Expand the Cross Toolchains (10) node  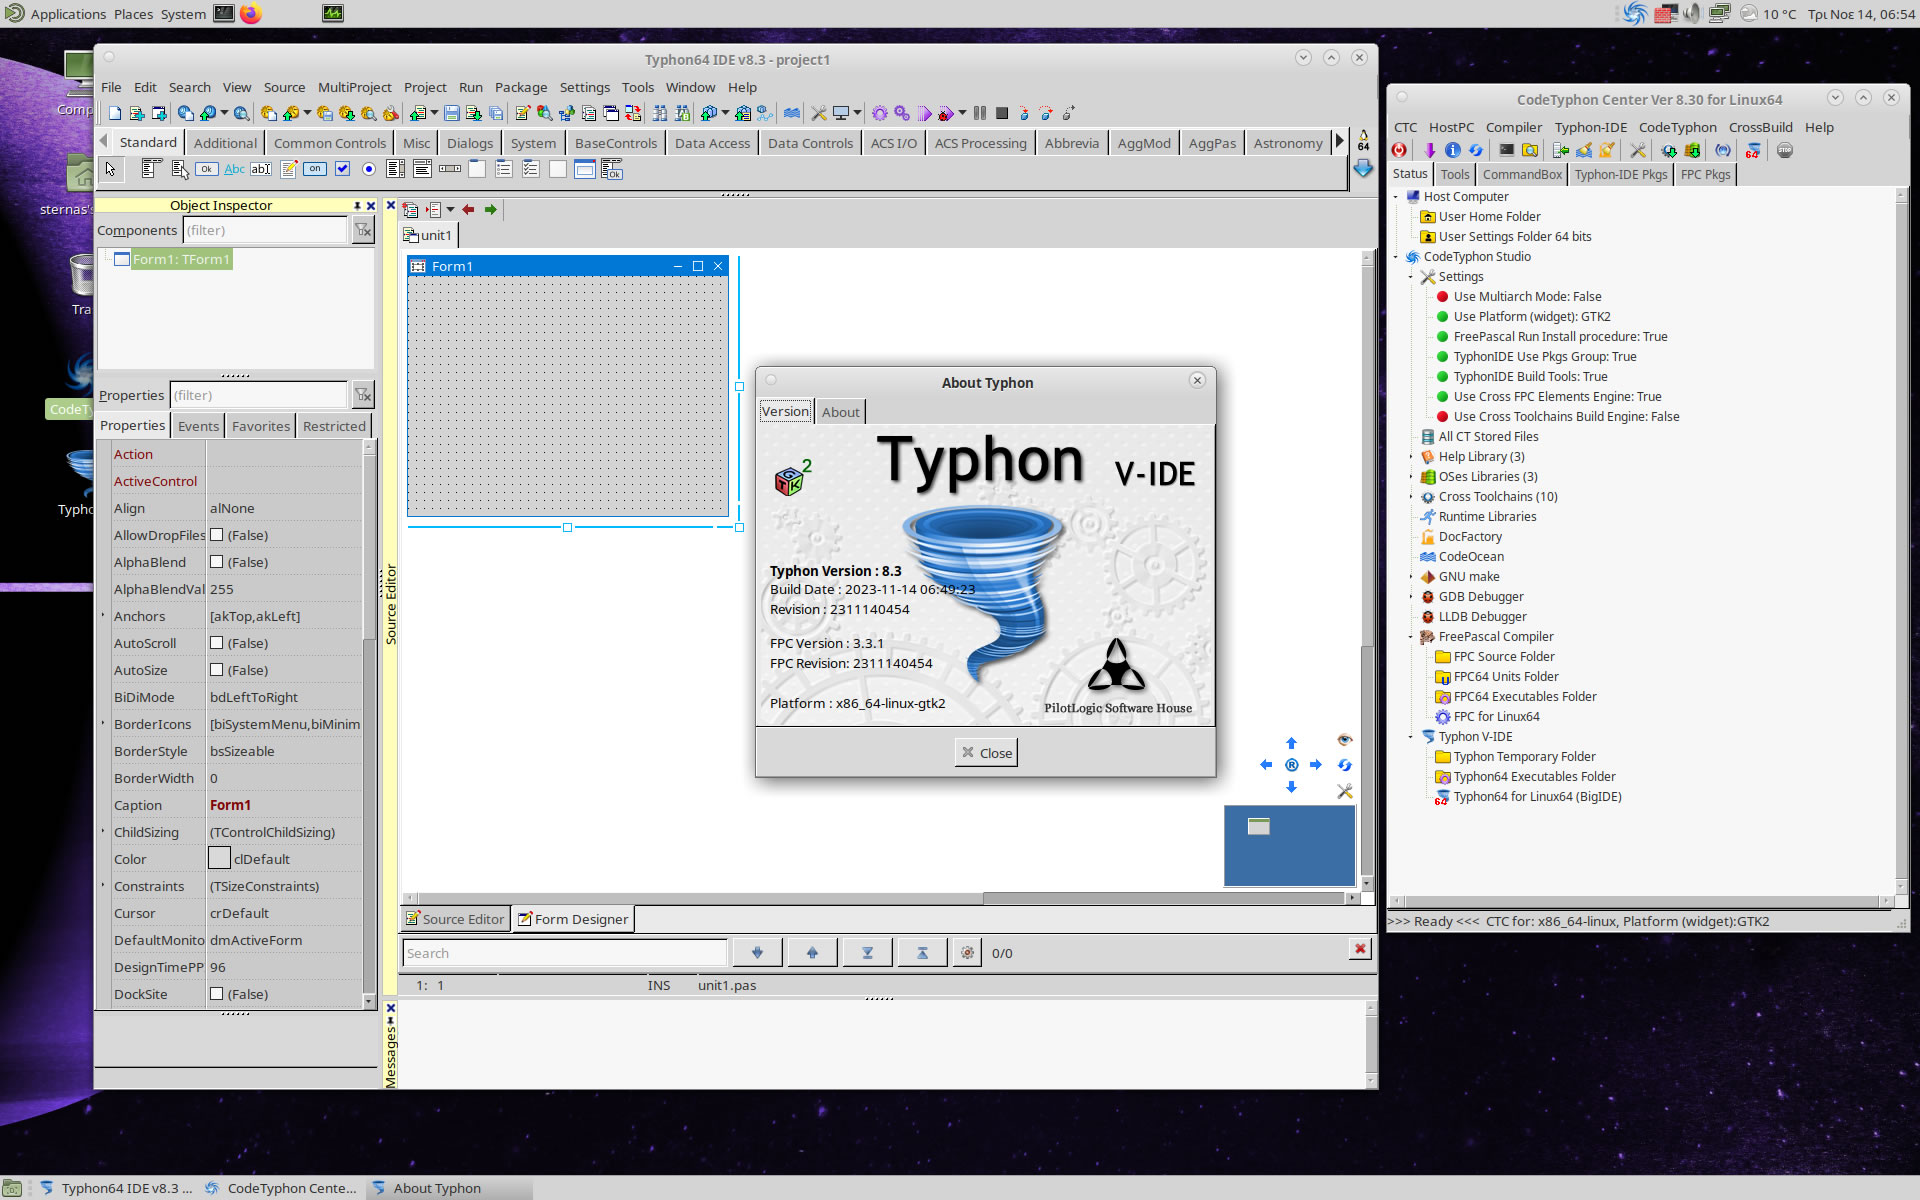(x=1411, y=497)
